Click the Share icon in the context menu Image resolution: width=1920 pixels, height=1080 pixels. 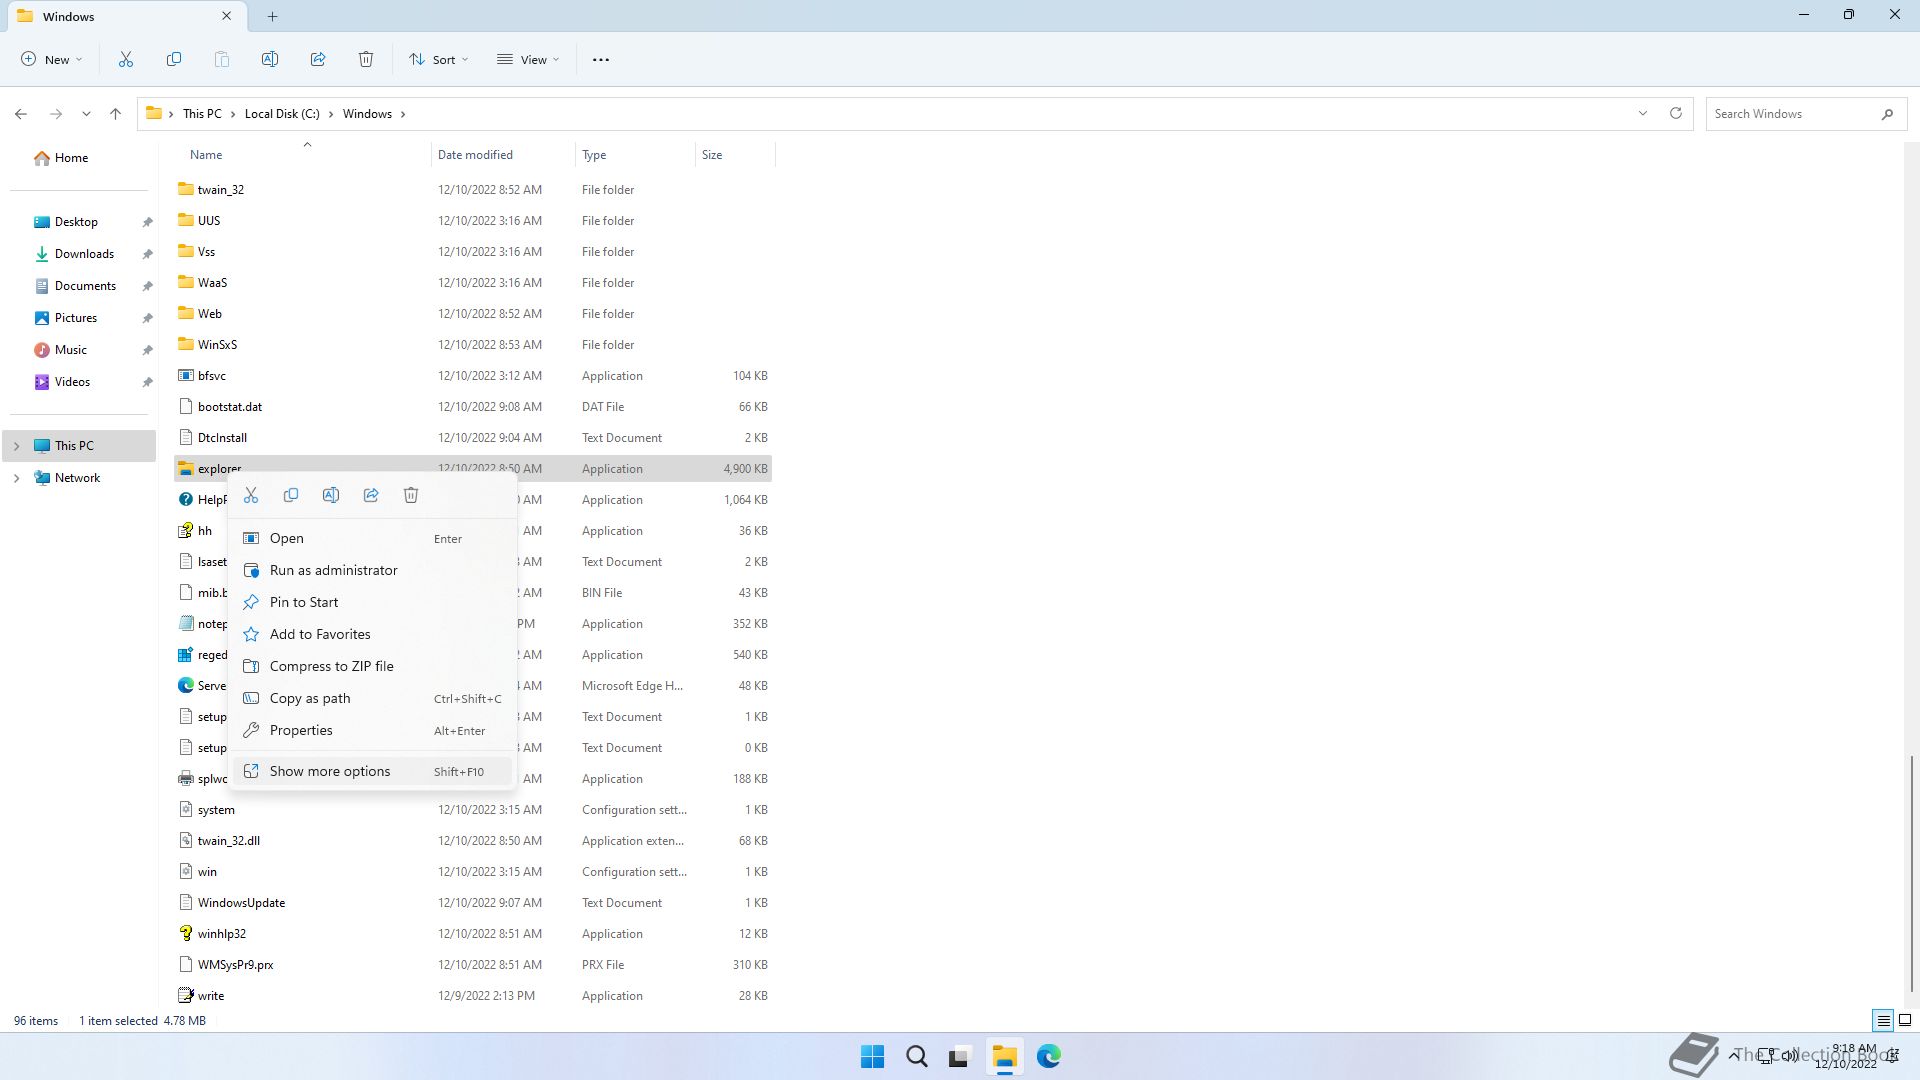[x=371, y=495]
